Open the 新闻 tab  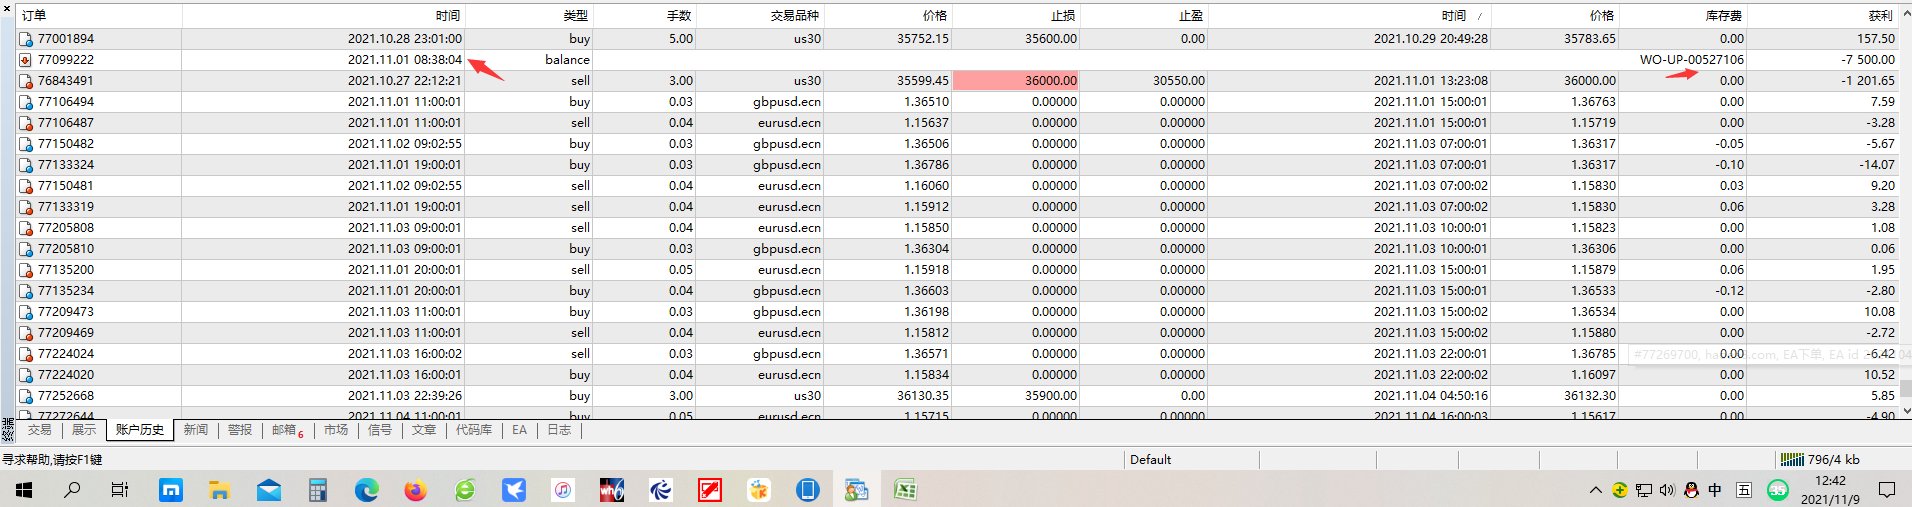coord(196,430)
